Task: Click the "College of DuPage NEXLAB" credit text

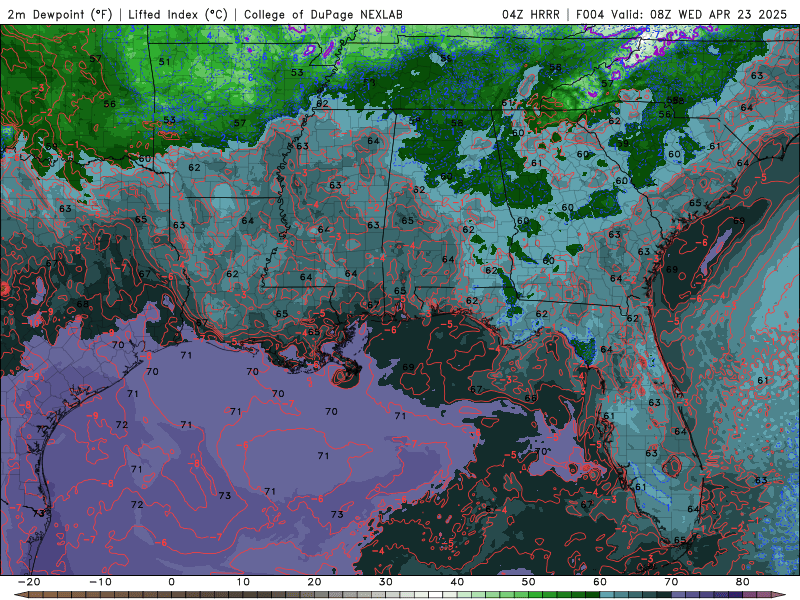Action: click(323, 14)
